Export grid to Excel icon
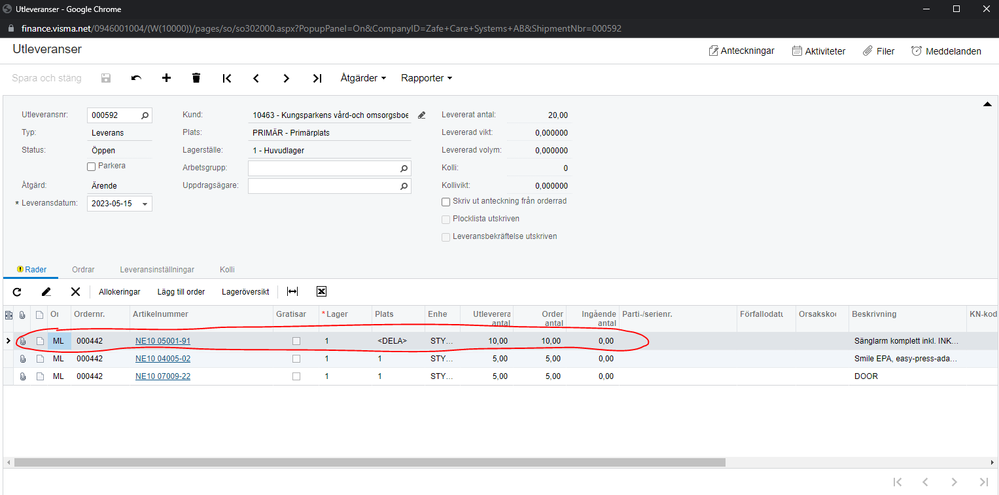The image size is (999, 495). coord(322,292)
